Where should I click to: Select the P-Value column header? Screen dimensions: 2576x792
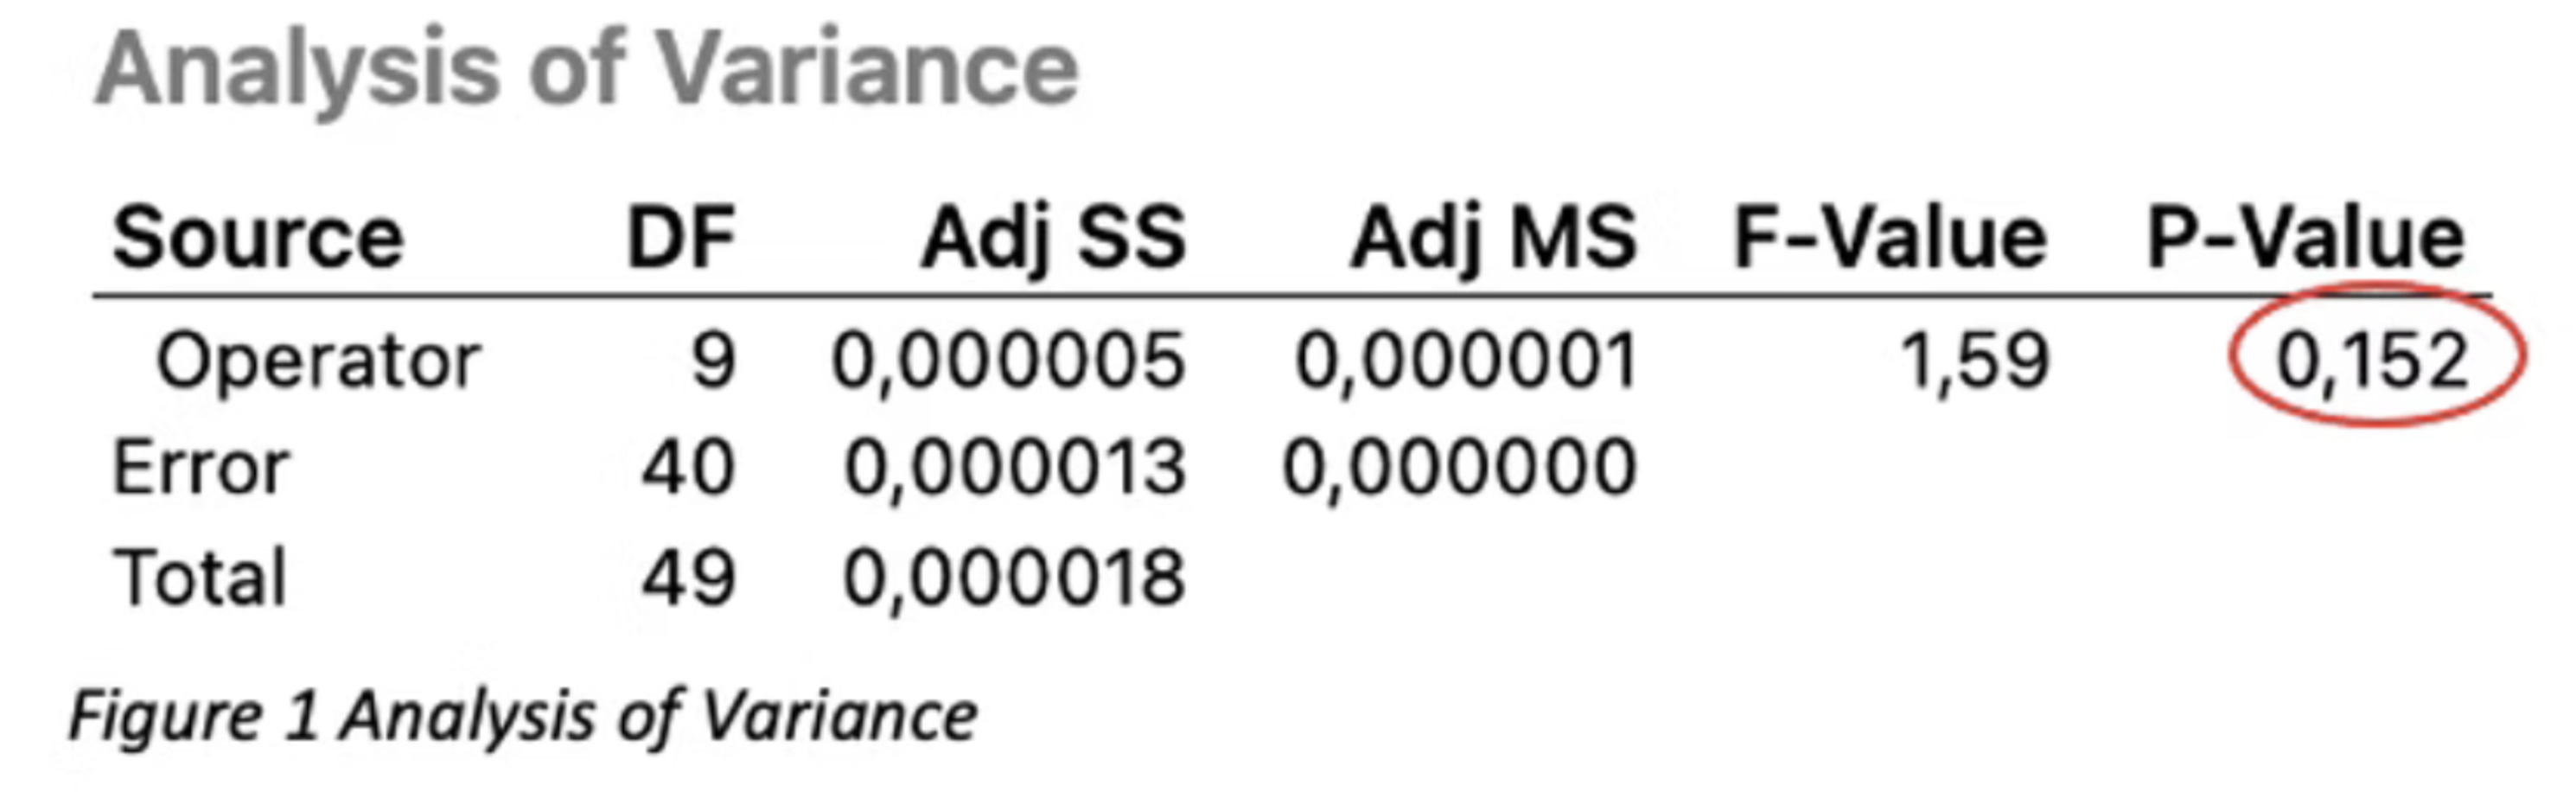coord(2306,238)
